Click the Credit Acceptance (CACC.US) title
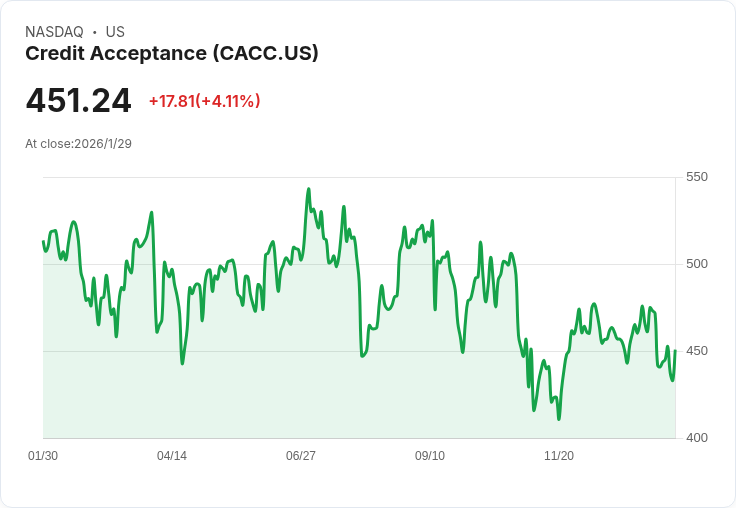The height and width of the screenshot is (508, 736). click(x=171, y=54)
